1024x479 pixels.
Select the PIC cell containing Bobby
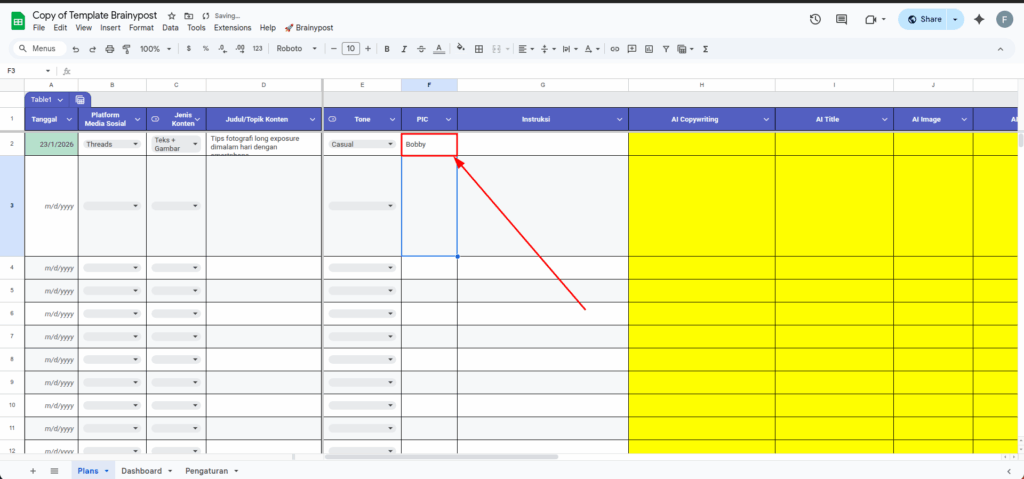click(429, 144)
